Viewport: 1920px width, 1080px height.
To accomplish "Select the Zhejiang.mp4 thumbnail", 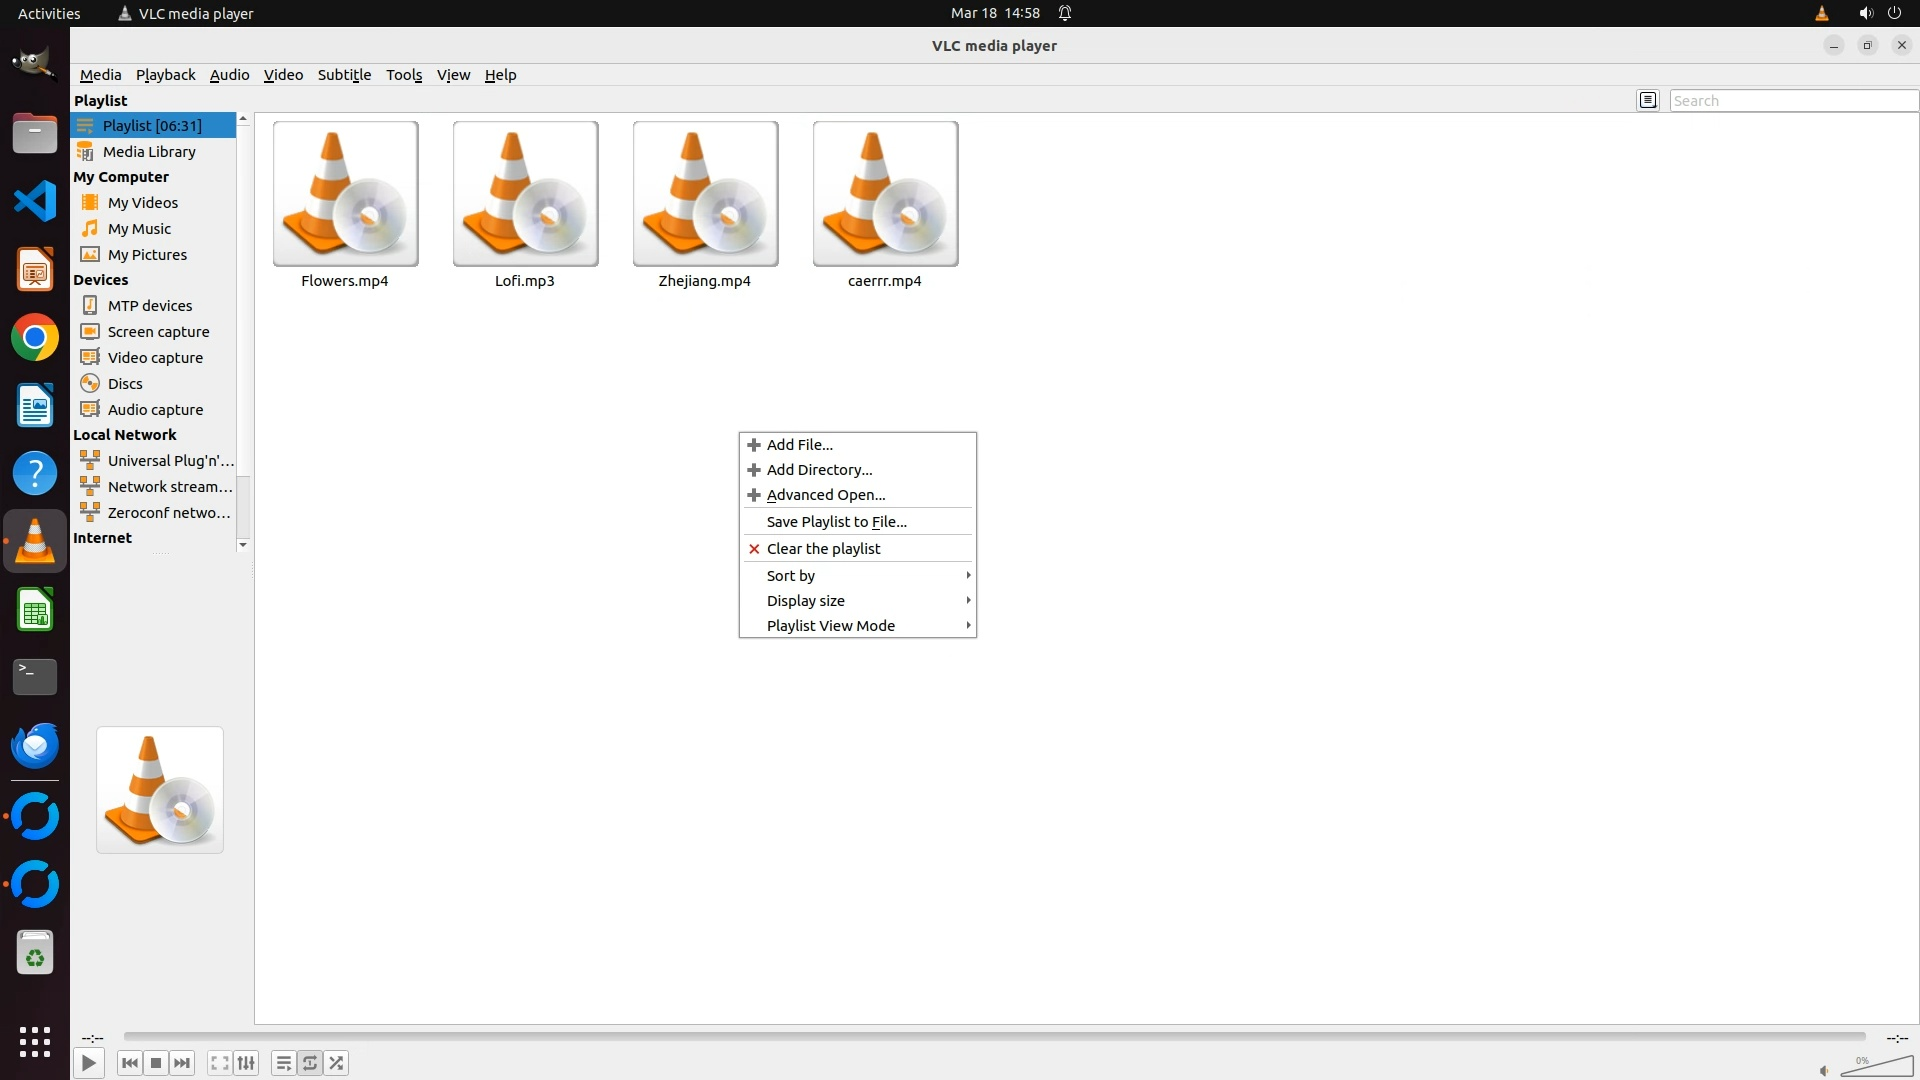I will point(705,194).
